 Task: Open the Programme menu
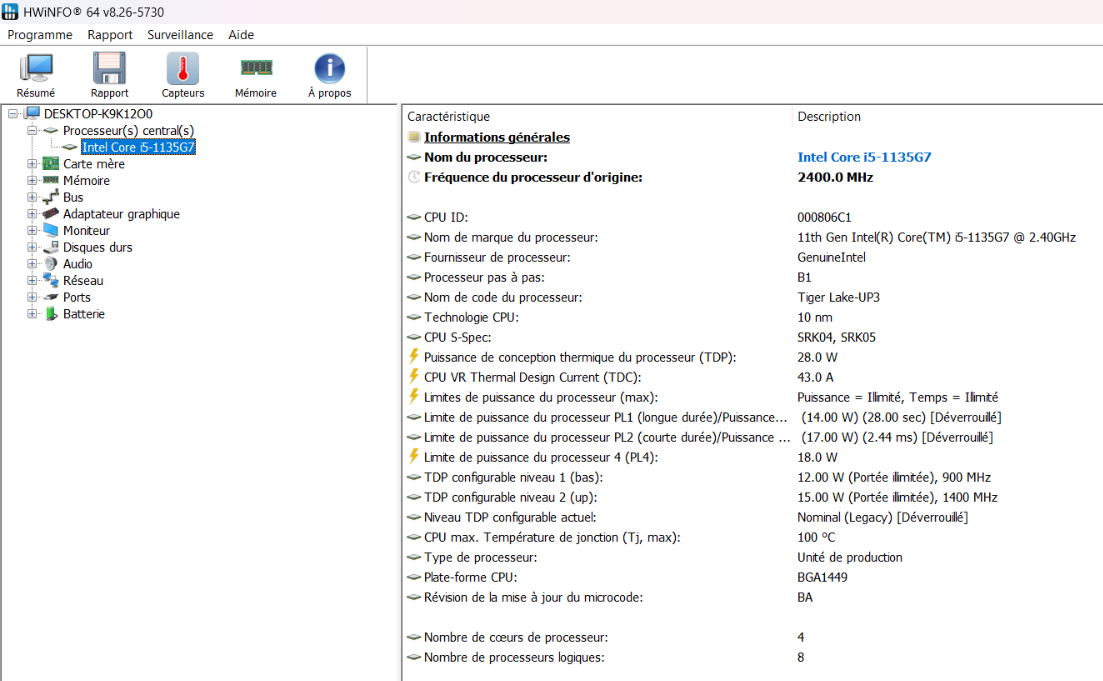click(40, 34)
